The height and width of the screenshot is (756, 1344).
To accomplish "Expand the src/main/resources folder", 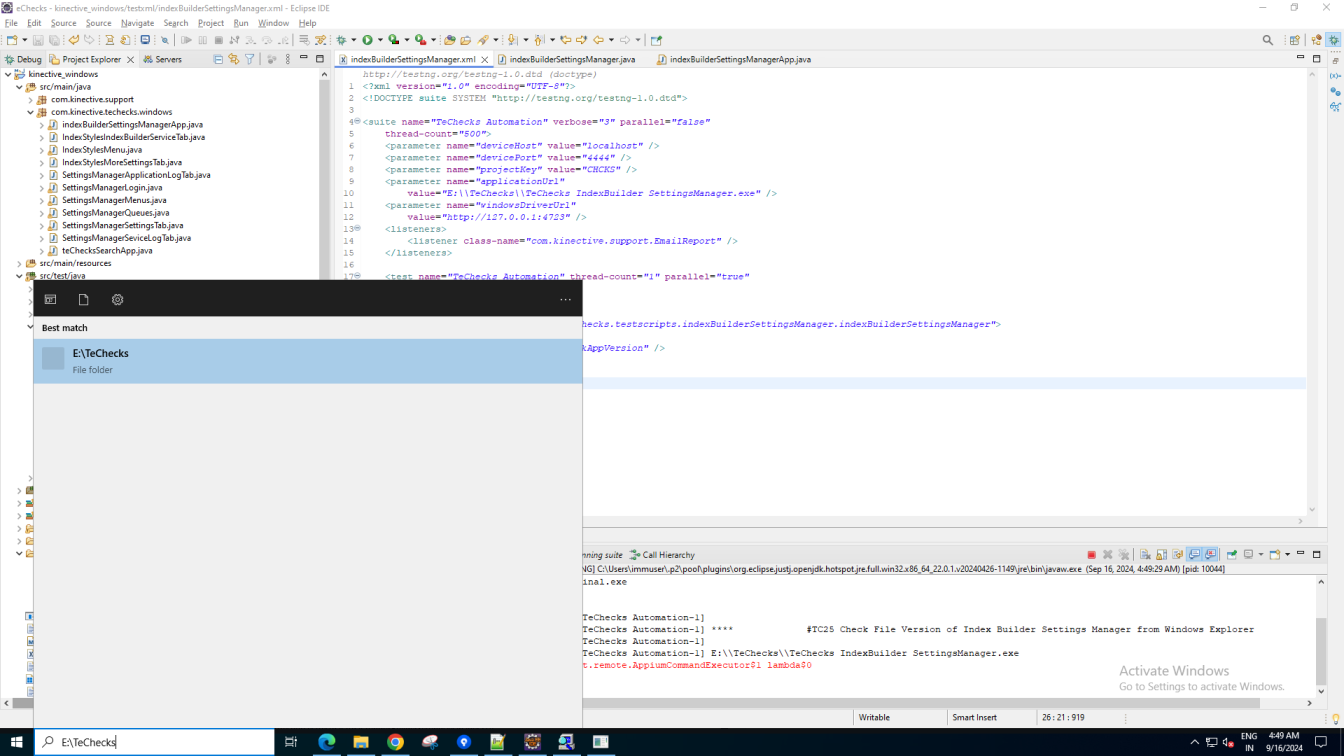I will (x=19, y=264).
